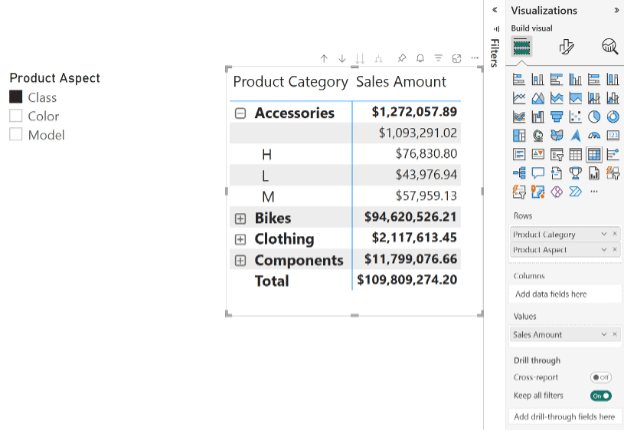
Task: Expand the Bikes row in matrix
Action: coord(240,218)
